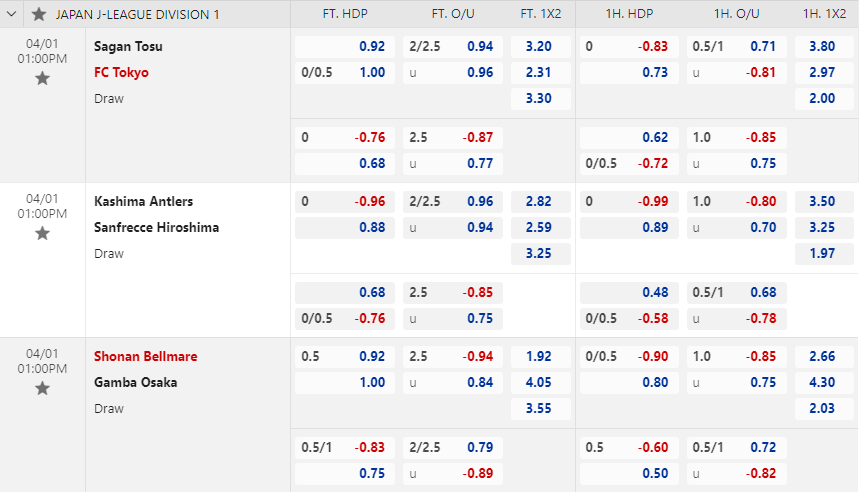Collapse the Japan J-League Division 1 section

12,14
